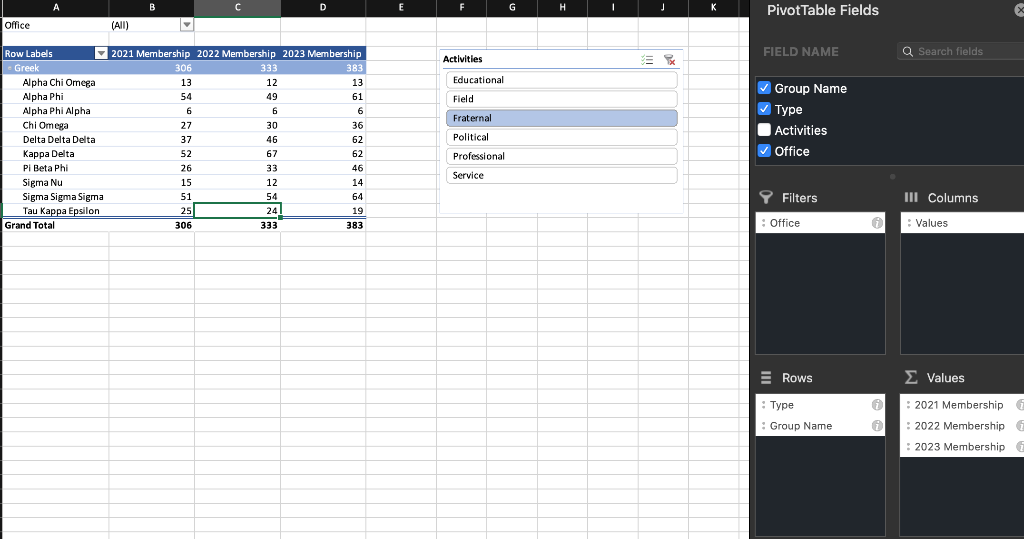Image resolution: width=1024 pixels, height=539 pixels.
Task: Select the Professional slicer item
Action: click(x=562, y=156)
